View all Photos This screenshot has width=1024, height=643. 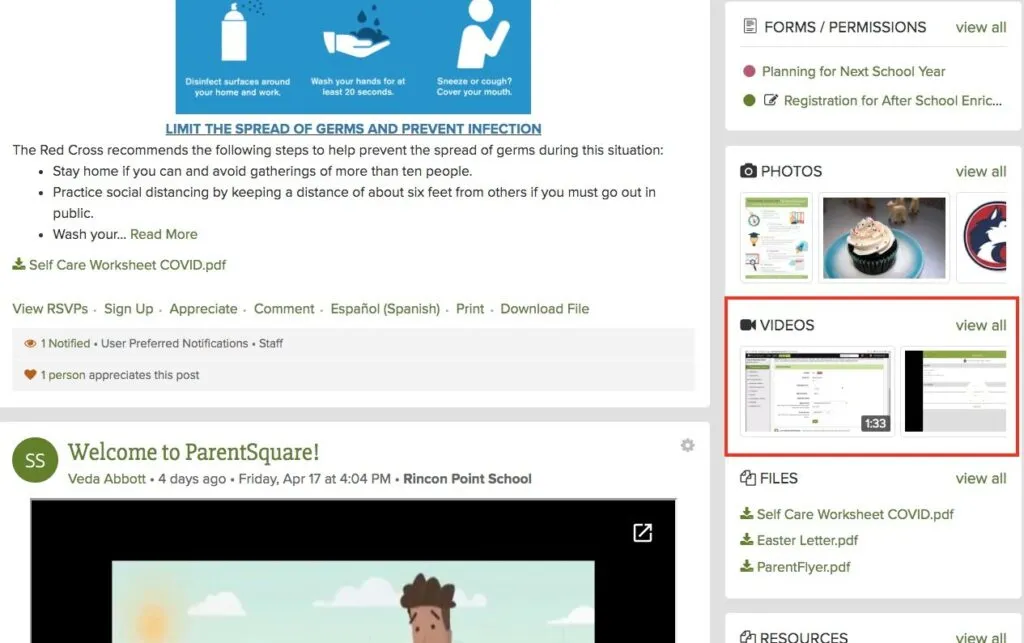980,171
